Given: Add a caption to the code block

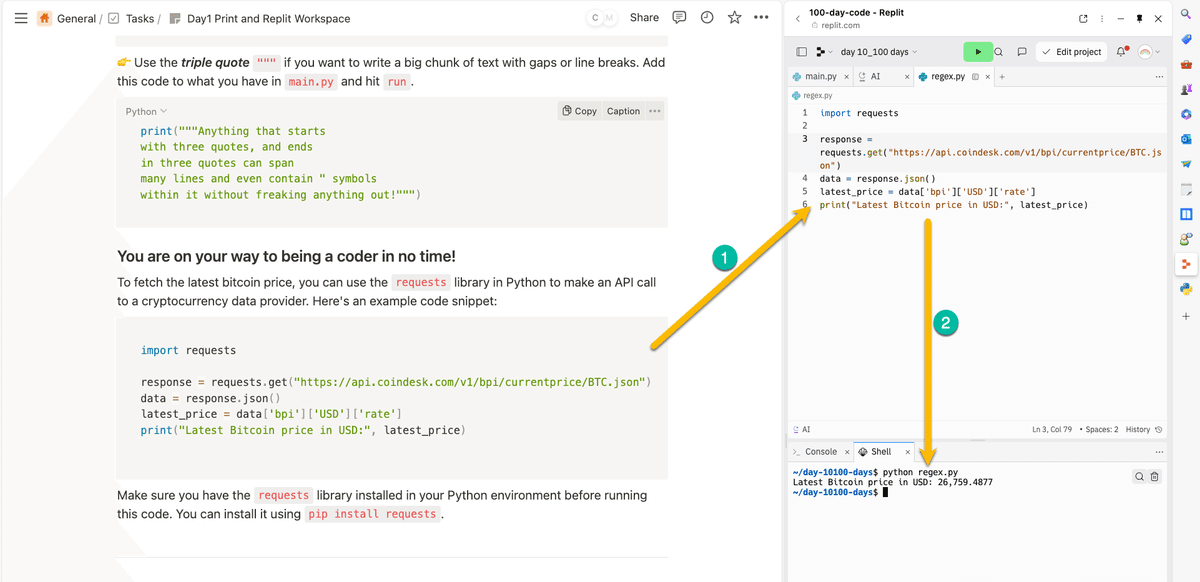Looking at the screenshot, I should tap(622, 111).
